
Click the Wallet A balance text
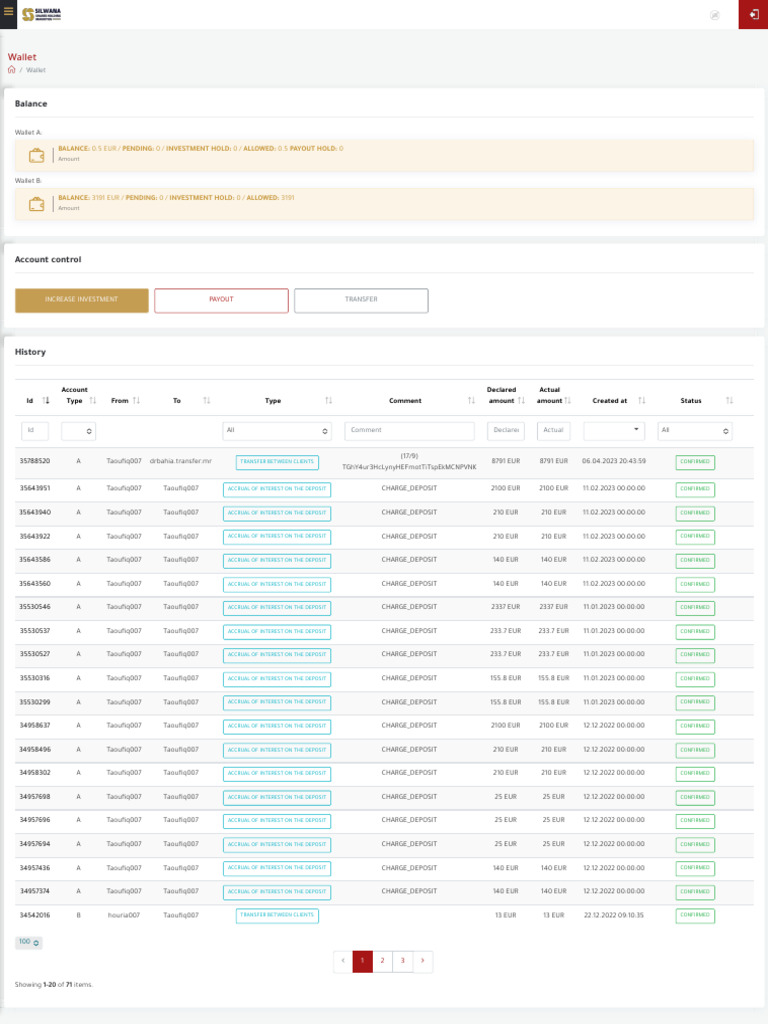200,148
